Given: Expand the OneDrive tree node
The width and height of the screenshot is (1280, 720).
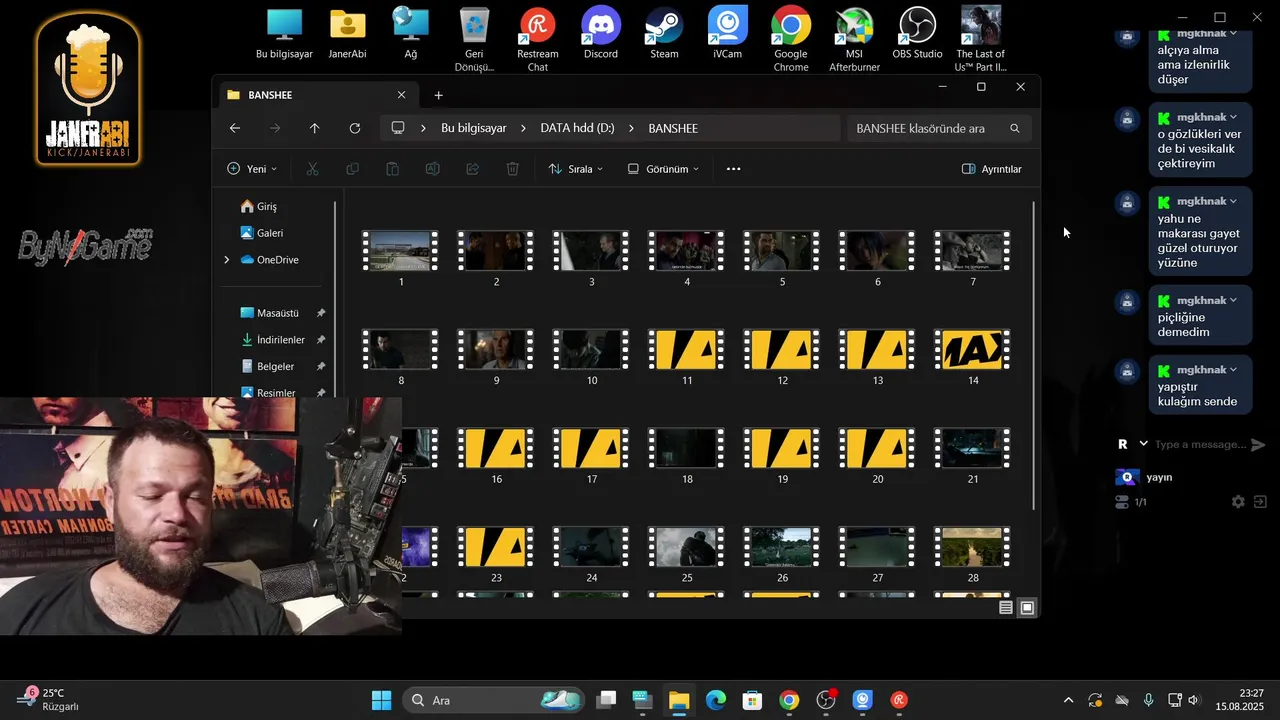Looking at the screenshot, I should click(227, 260).
